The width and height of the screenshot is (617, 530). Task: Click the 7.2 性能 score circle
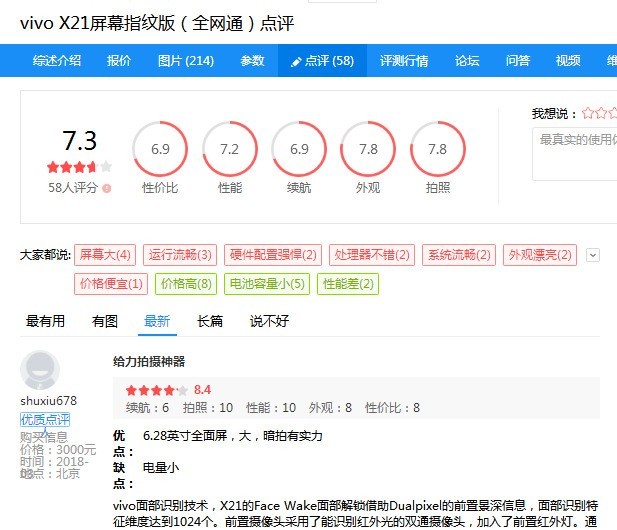(x=230, y=149)
